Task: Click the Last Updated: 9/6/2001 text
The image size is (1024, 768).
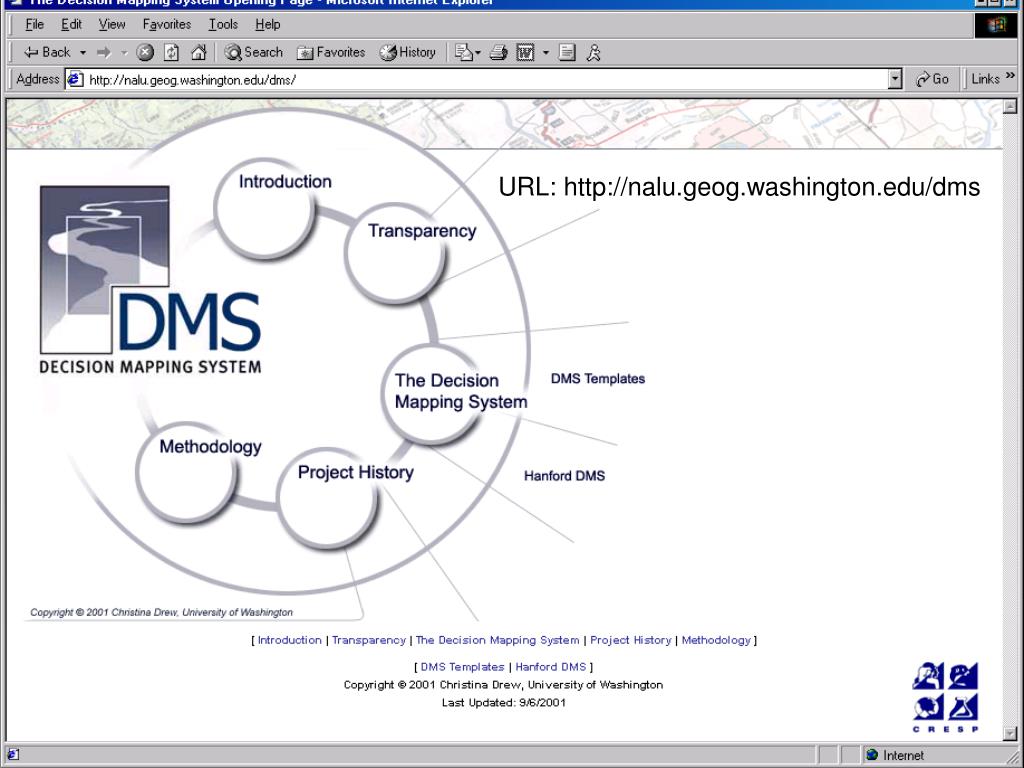Action: click(x=504, y=703)
